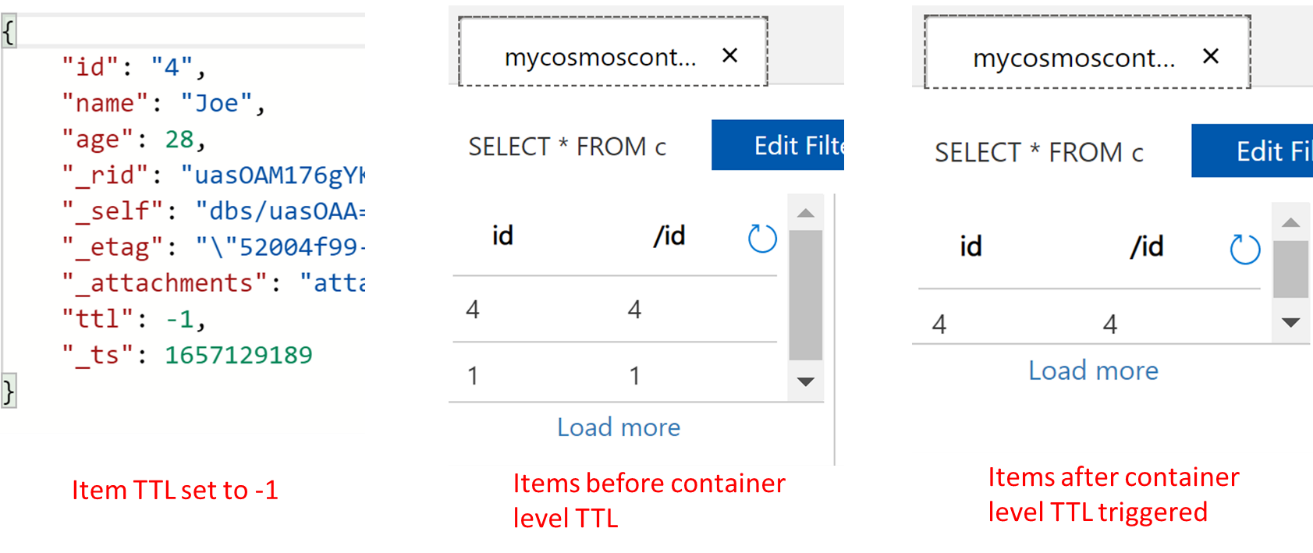Load more items in the left list

click(x=618, y=427)
